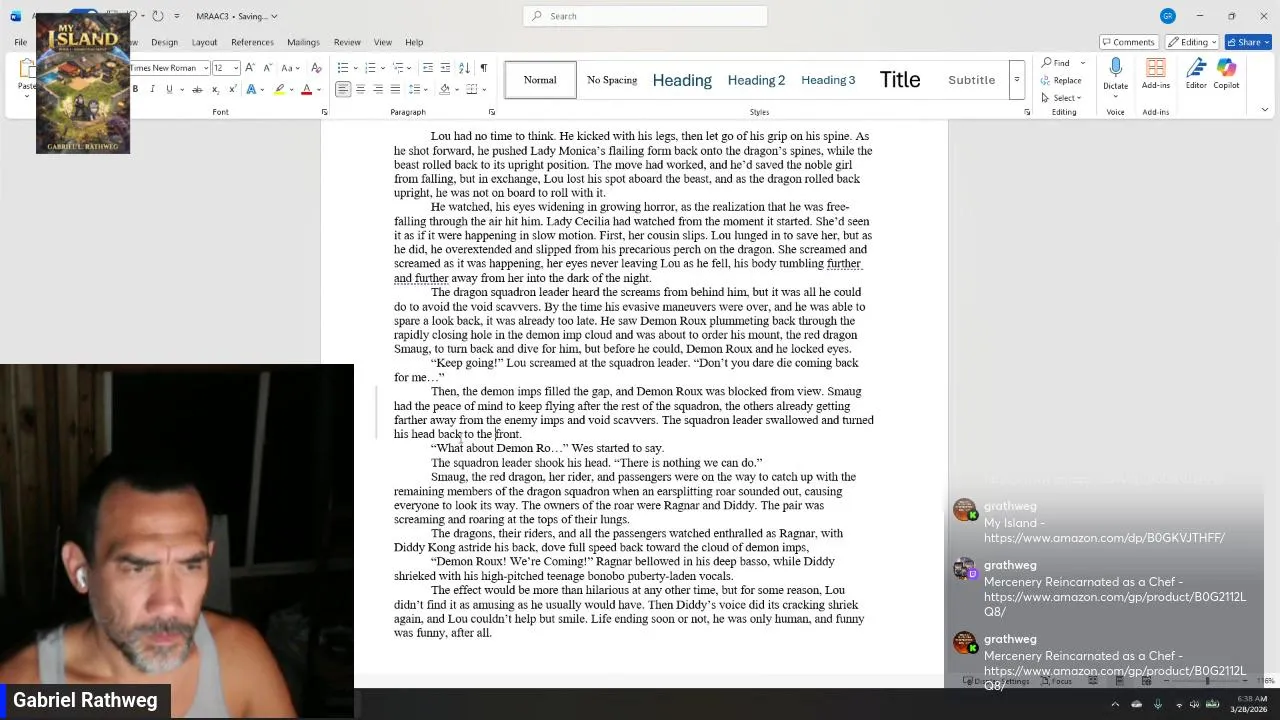Open Paragraph dialog launcher arrow
Viewport: 1280px width, 720px height.
tap(491, 112)
